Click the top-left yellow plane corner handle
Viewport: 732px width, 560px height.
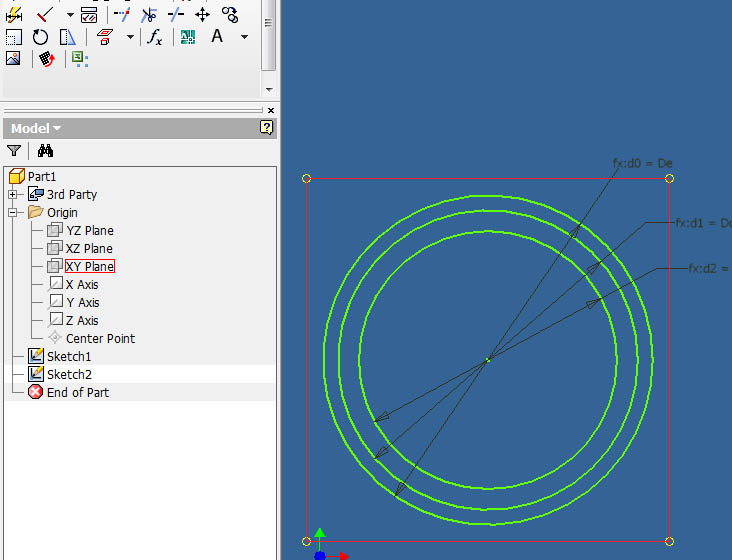click(x=306, y=178)
